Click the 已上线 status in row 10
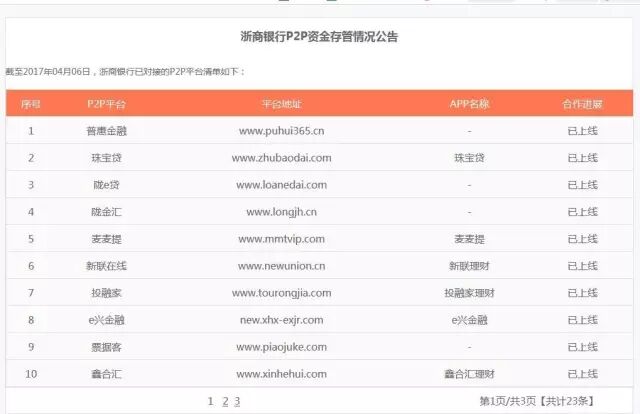 point(582,374)
